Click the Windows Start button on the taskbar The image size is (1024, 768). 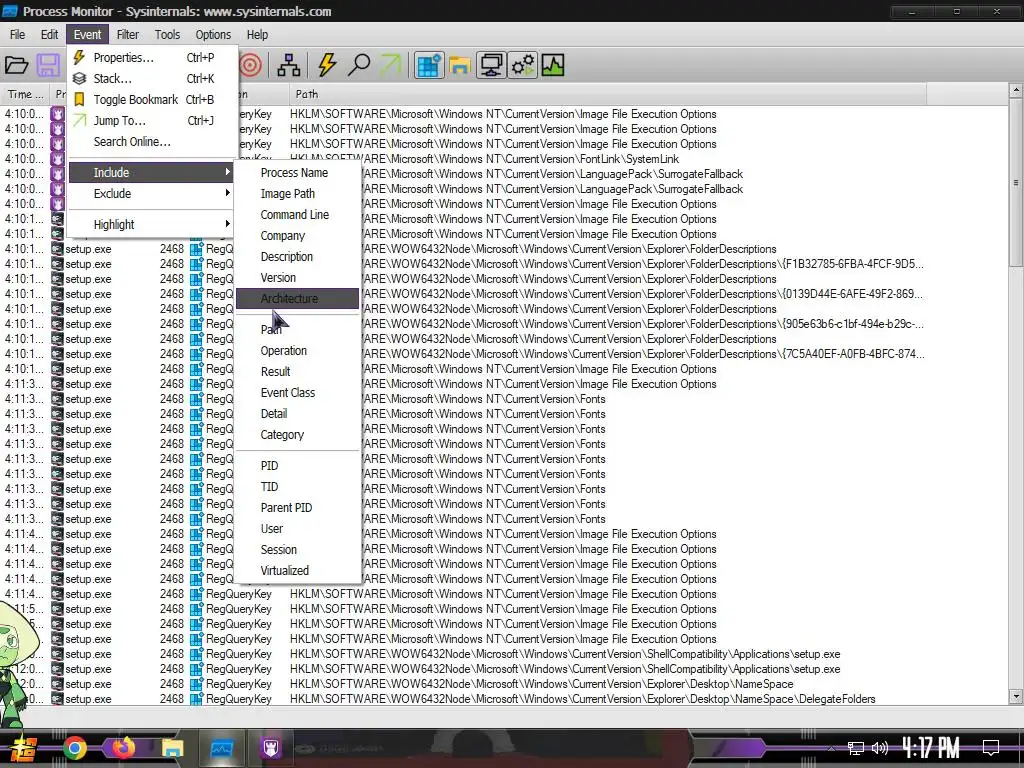point(23,748)
